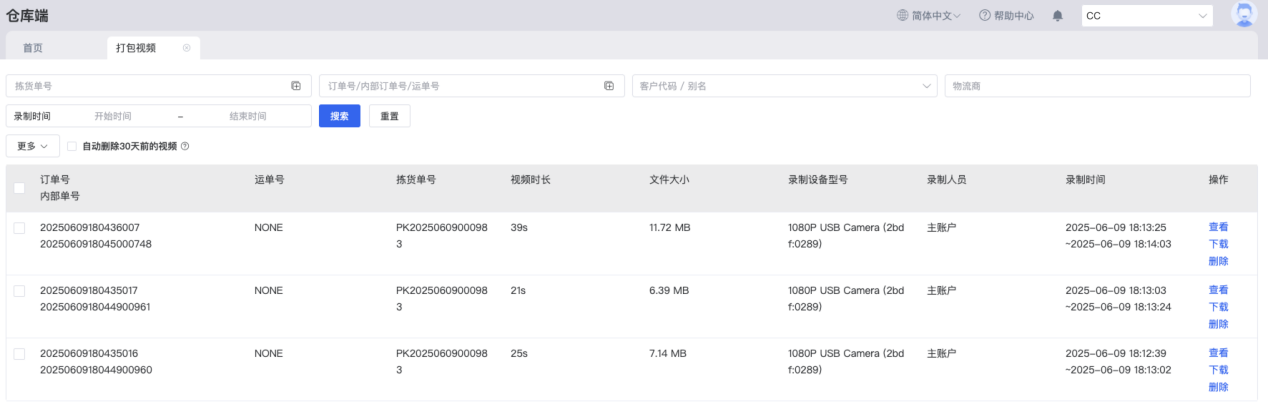The width and height of the screenshot is (1268, 407).
Task: Click the notification bell icon
Action: pyautogui.click(x=1058, y=16)
